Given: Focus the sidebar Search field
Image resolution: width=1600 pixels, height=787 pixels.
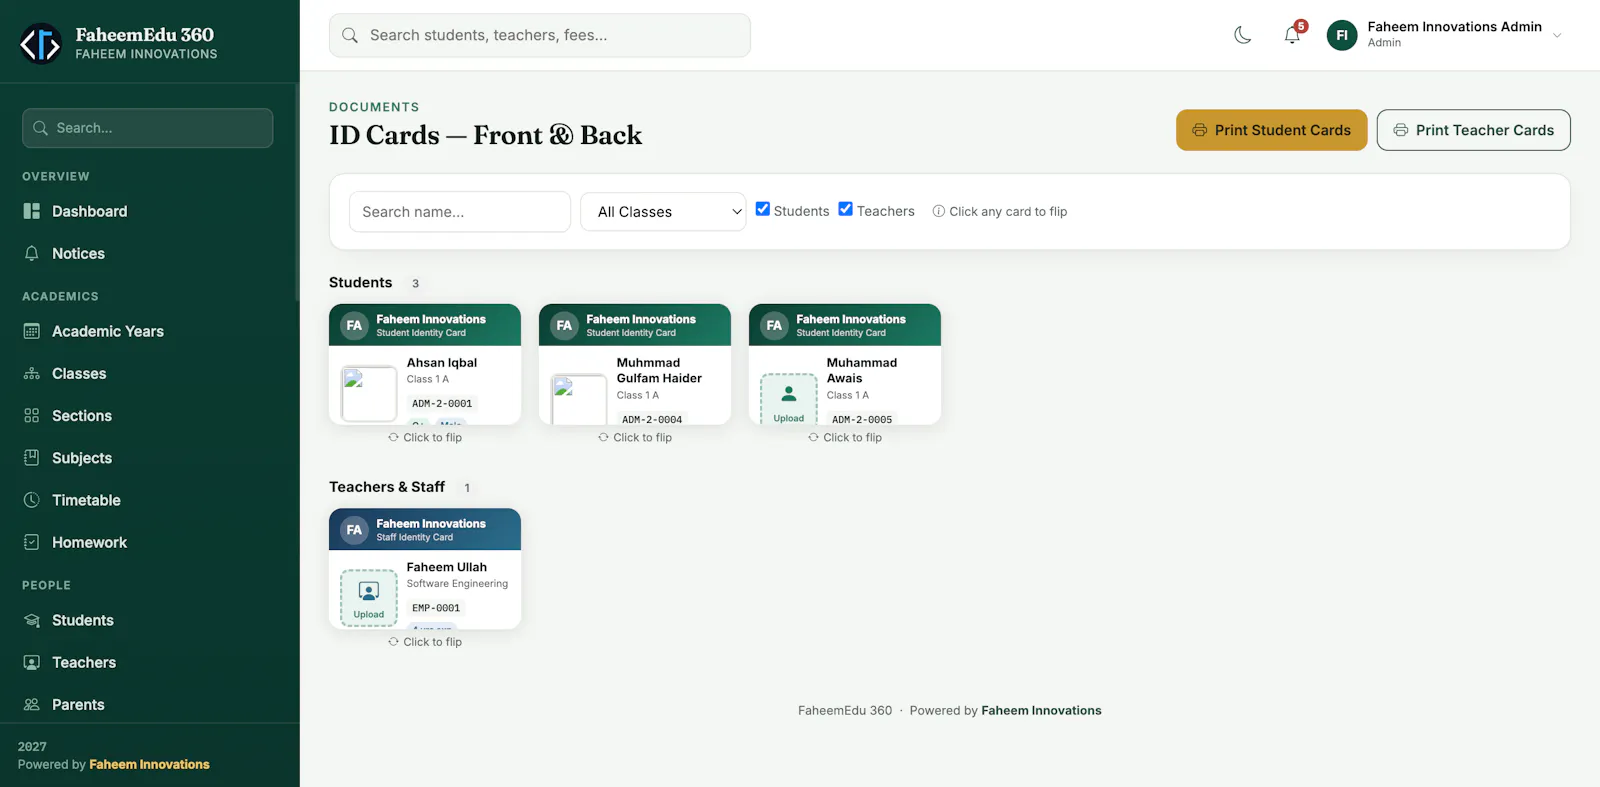Looking at the screenshot, I should click(x=148, y=128).
